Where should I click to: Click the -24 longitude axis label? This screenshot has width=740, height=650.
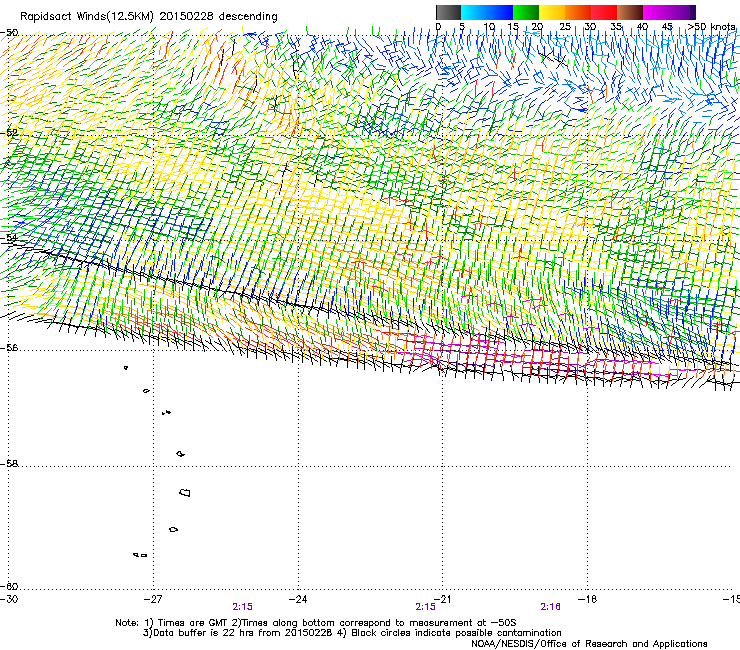coord(298,599)
